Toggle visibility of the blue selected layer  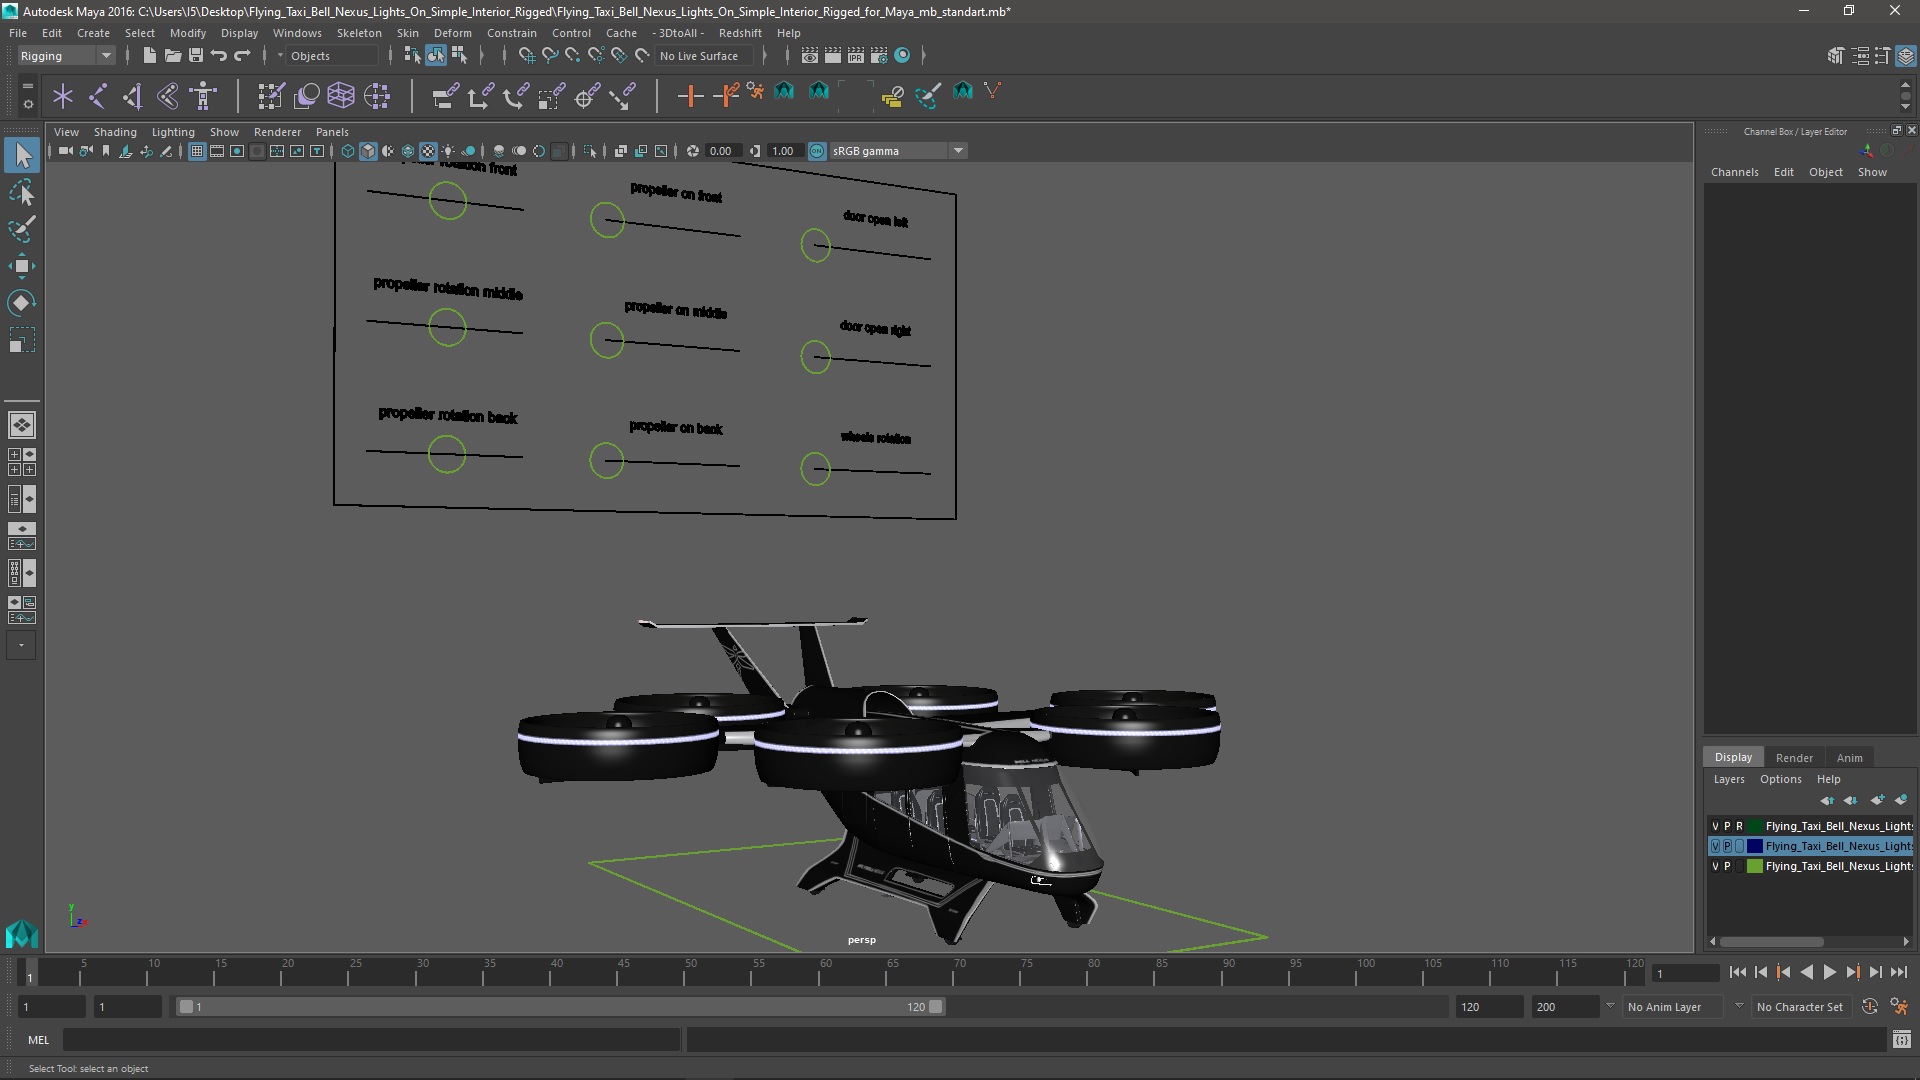pyautogui.click(x=1715, y=847)
